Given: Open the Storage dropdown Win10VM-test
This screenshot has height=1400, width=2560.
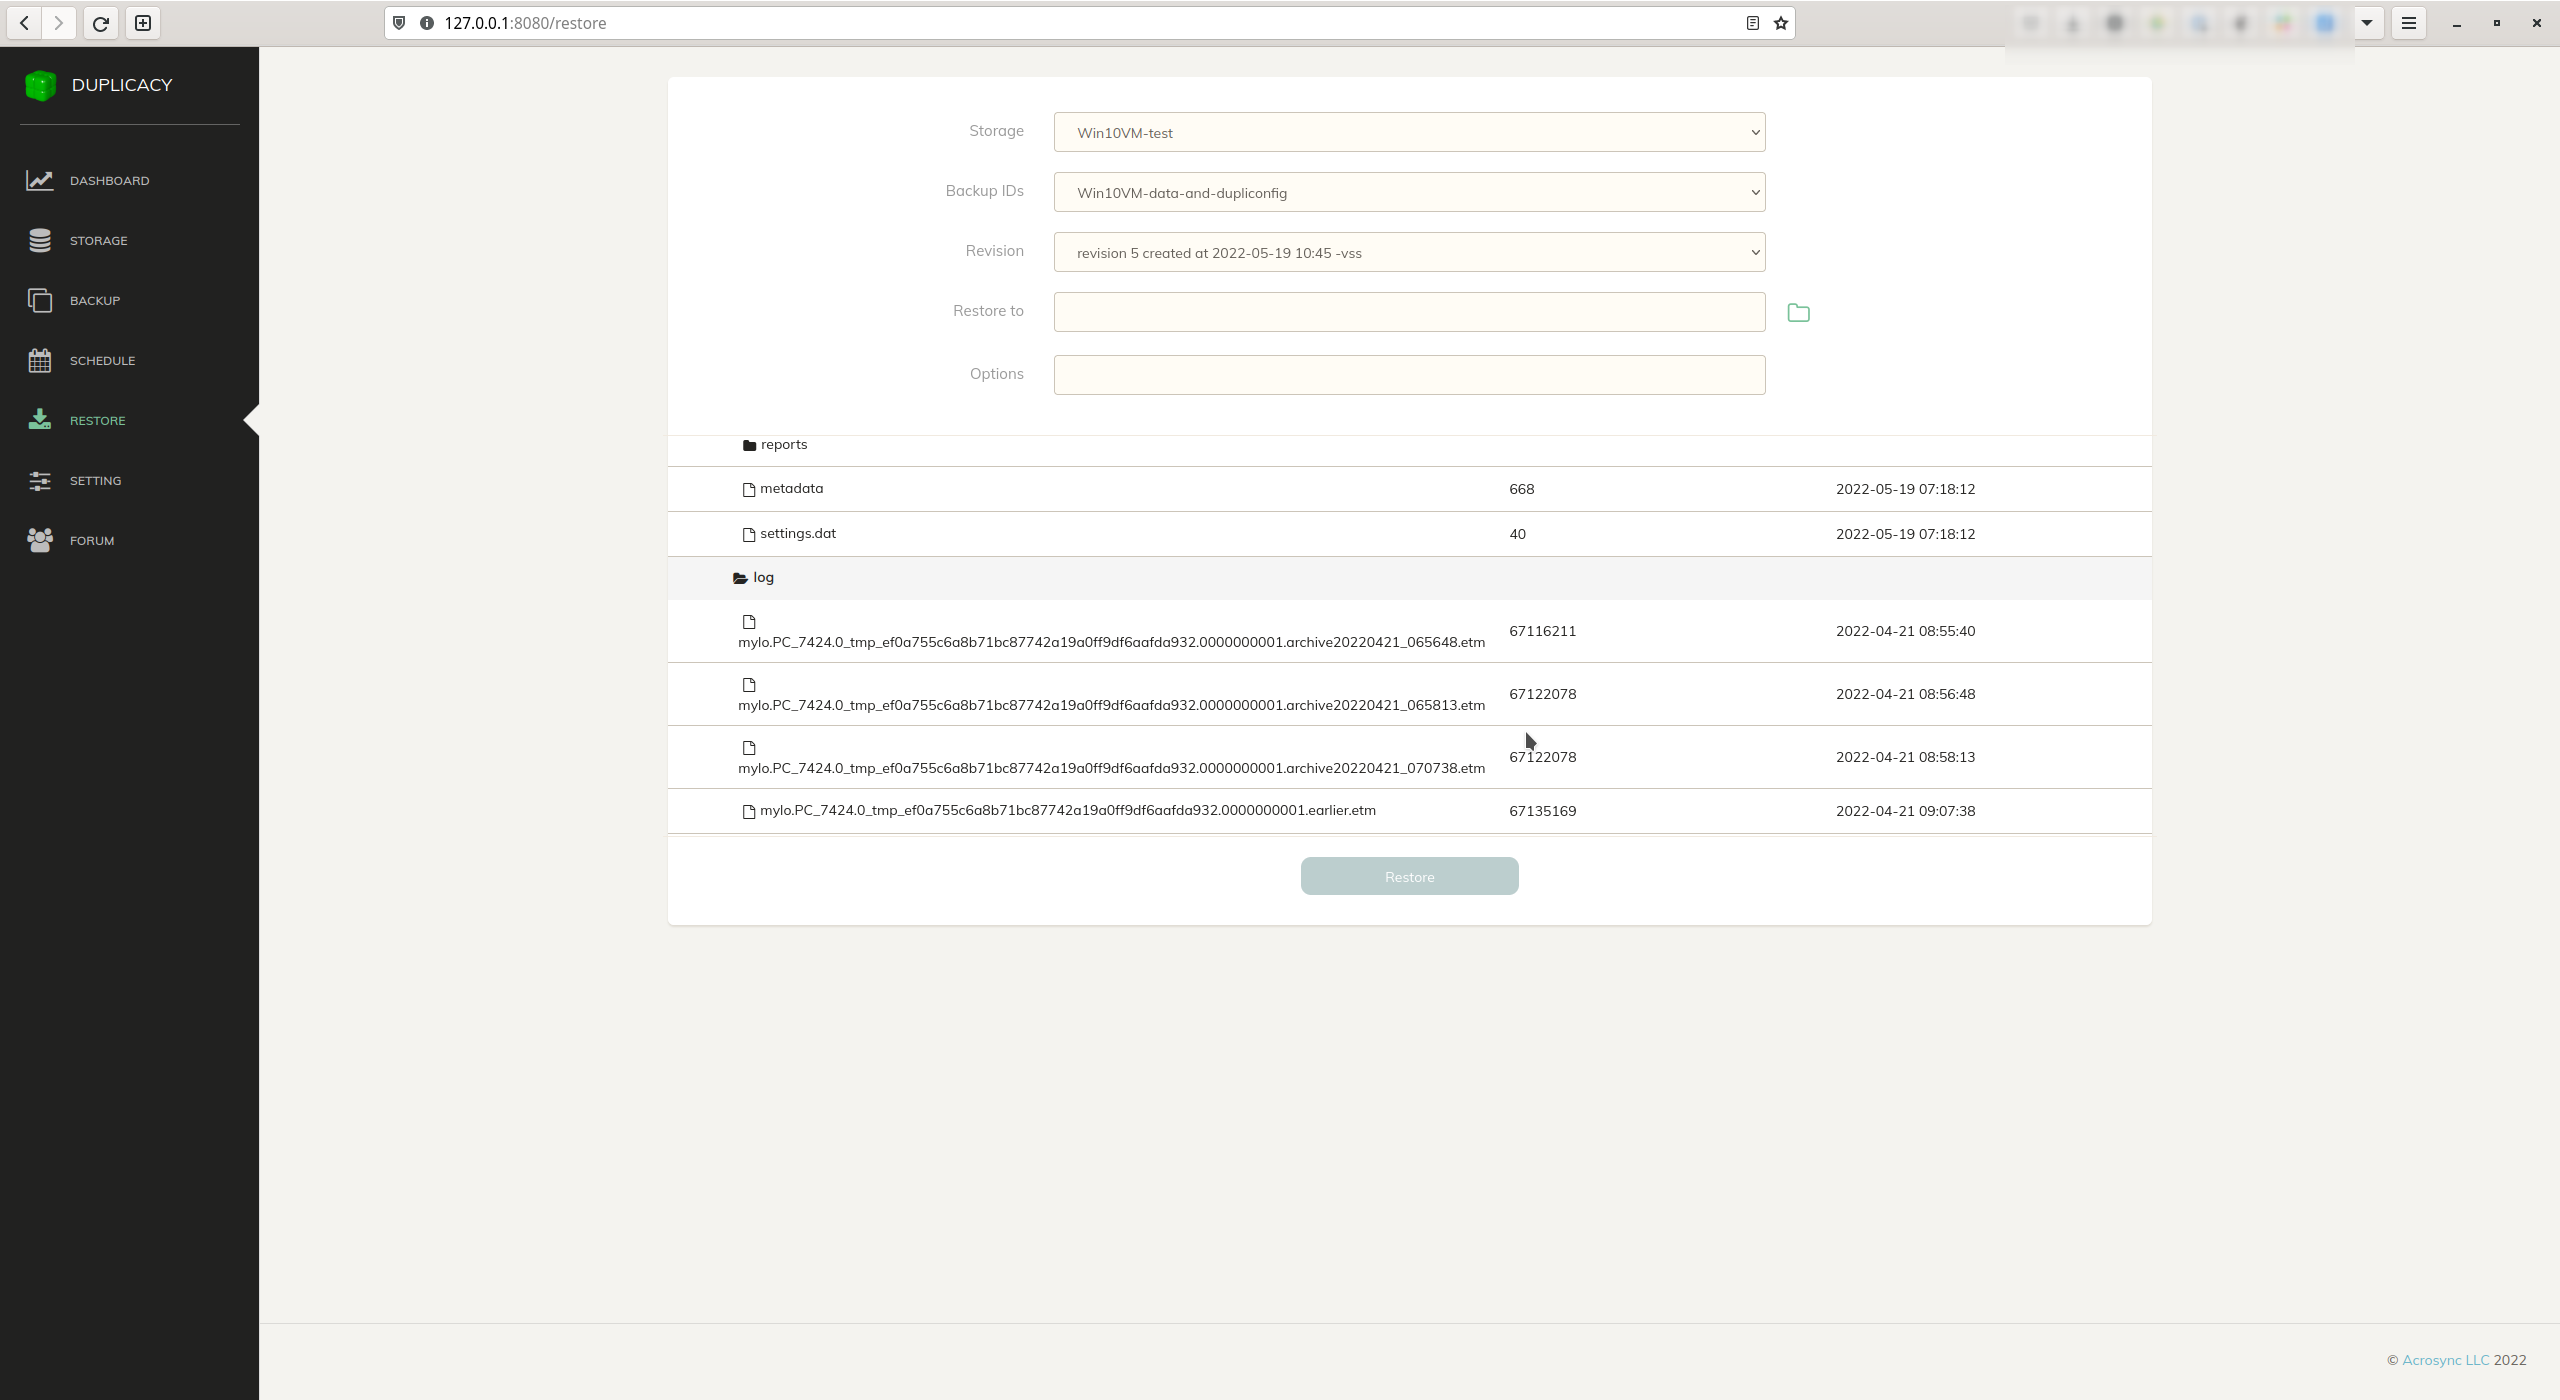Looking at the screenshot, I should click(x=1408, y=133).
